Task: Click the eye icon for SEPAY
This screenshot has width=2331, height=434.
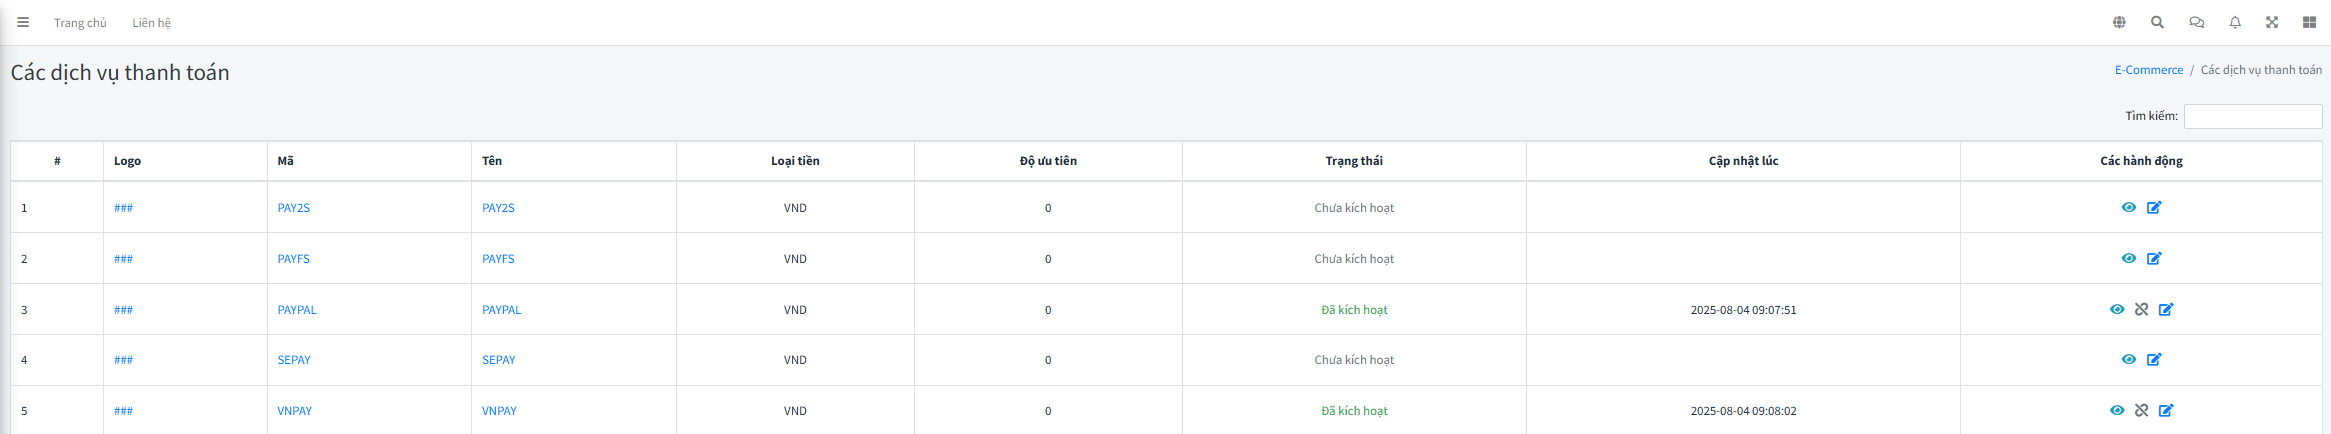Action: pos(2129,360)
